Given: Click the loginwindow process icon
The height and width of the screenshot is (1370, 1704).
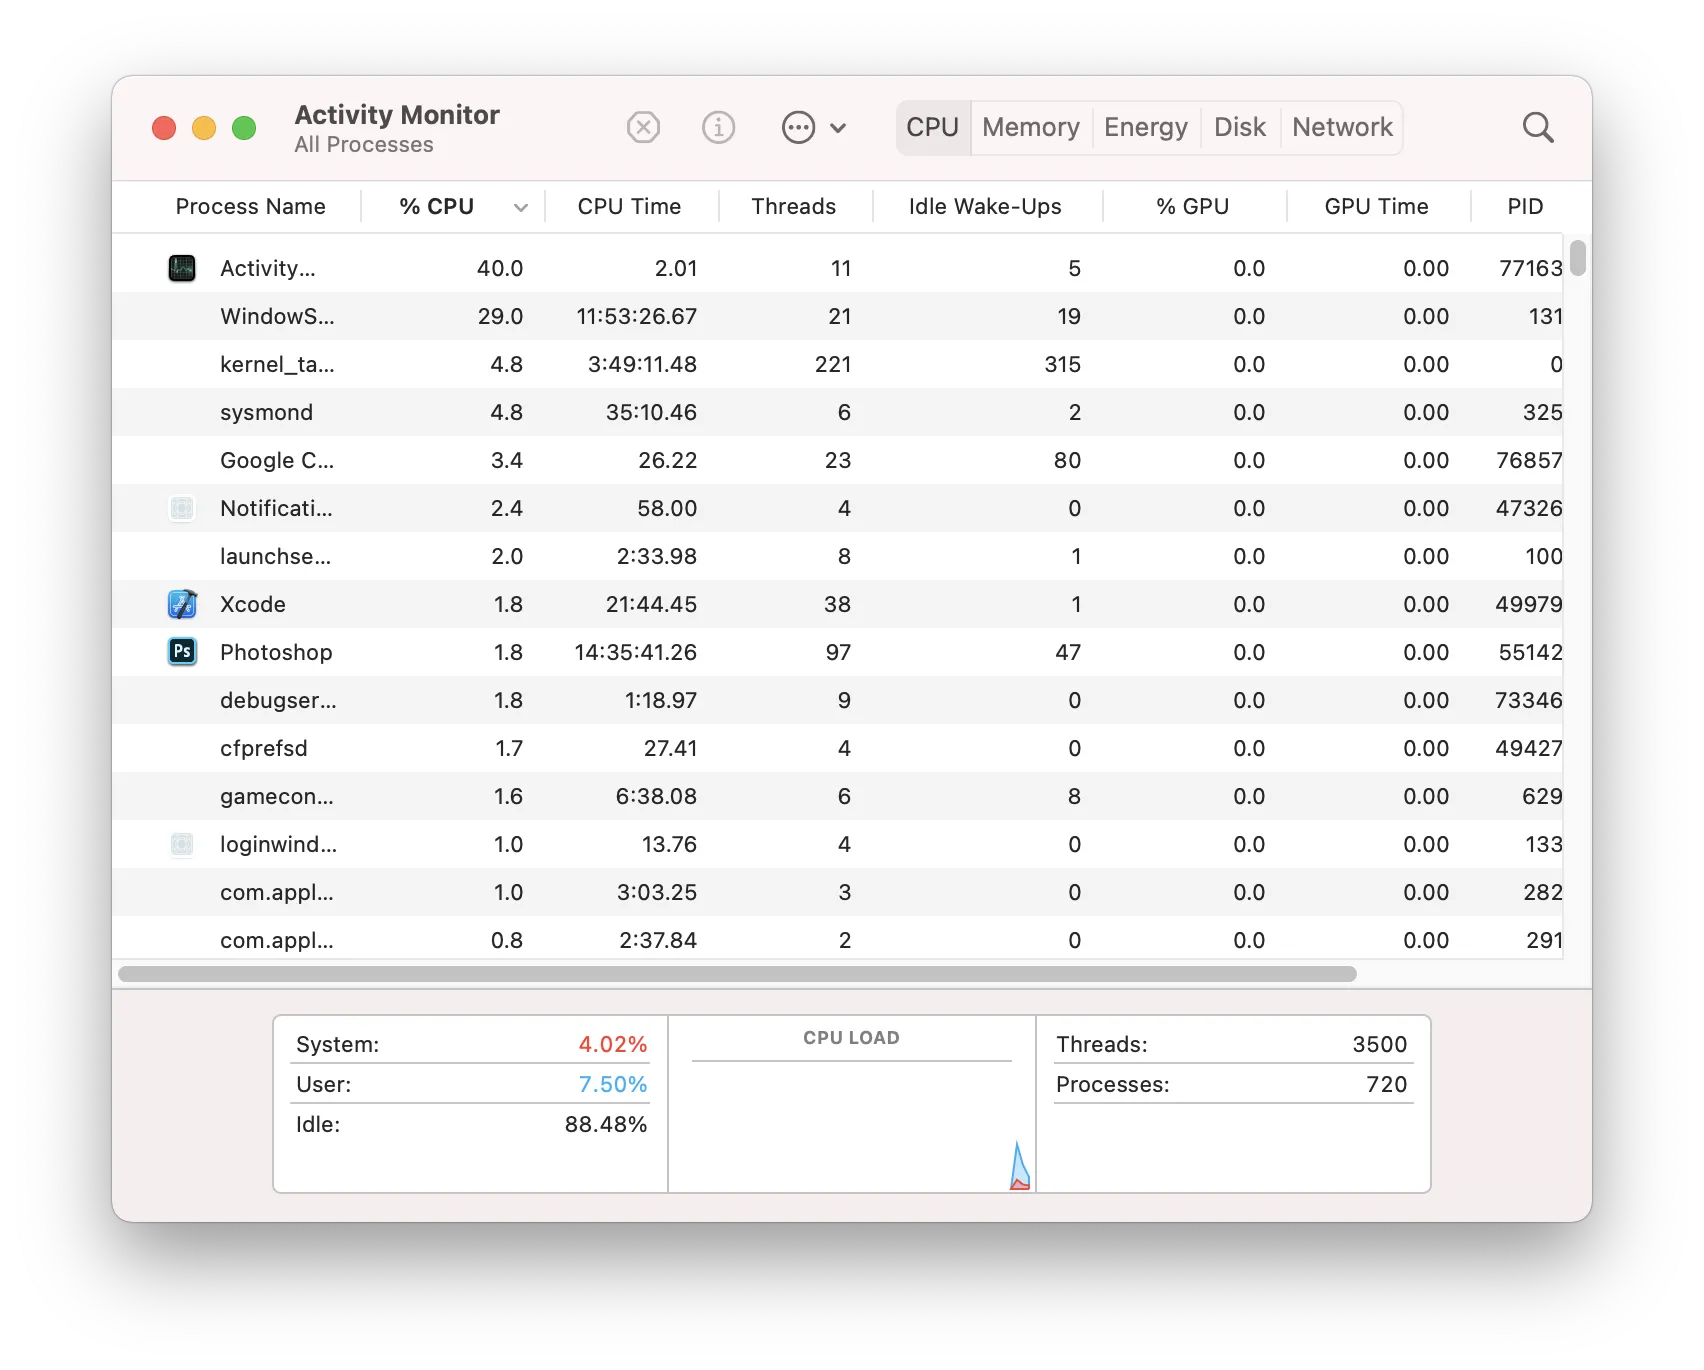Looking at the screenshot, I should click(x=182, y=844).
